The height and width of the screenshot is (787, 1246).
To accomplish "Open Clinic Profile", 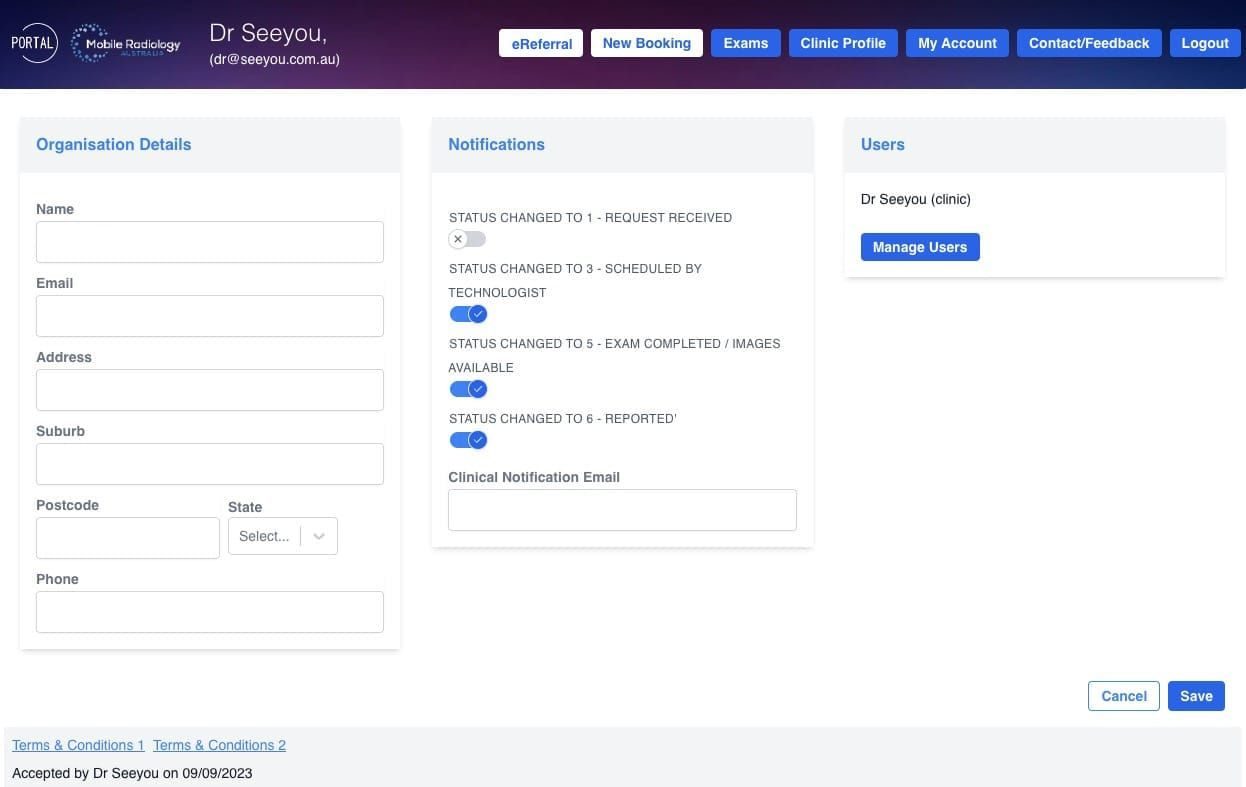I will [x=843, y=43].
